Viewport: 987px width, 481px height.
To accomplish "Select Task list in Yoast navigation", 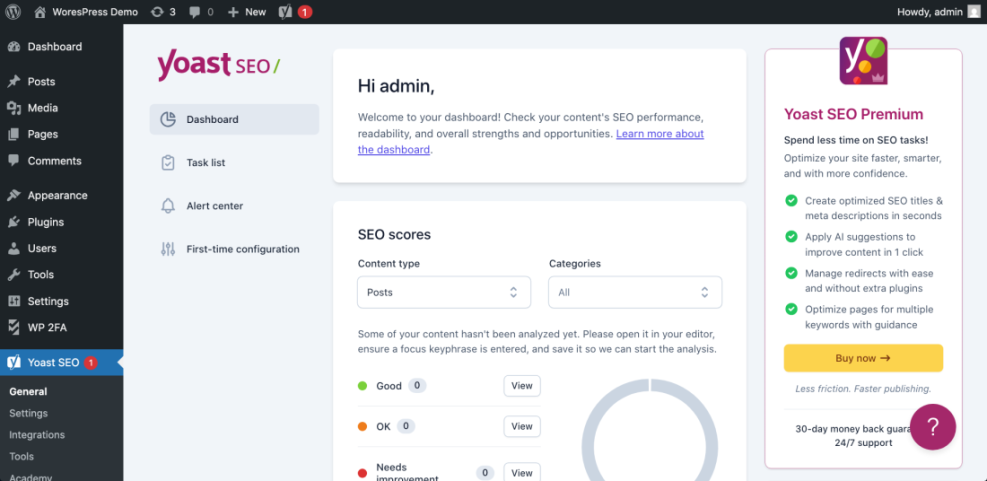I will [x=234, y=162].
